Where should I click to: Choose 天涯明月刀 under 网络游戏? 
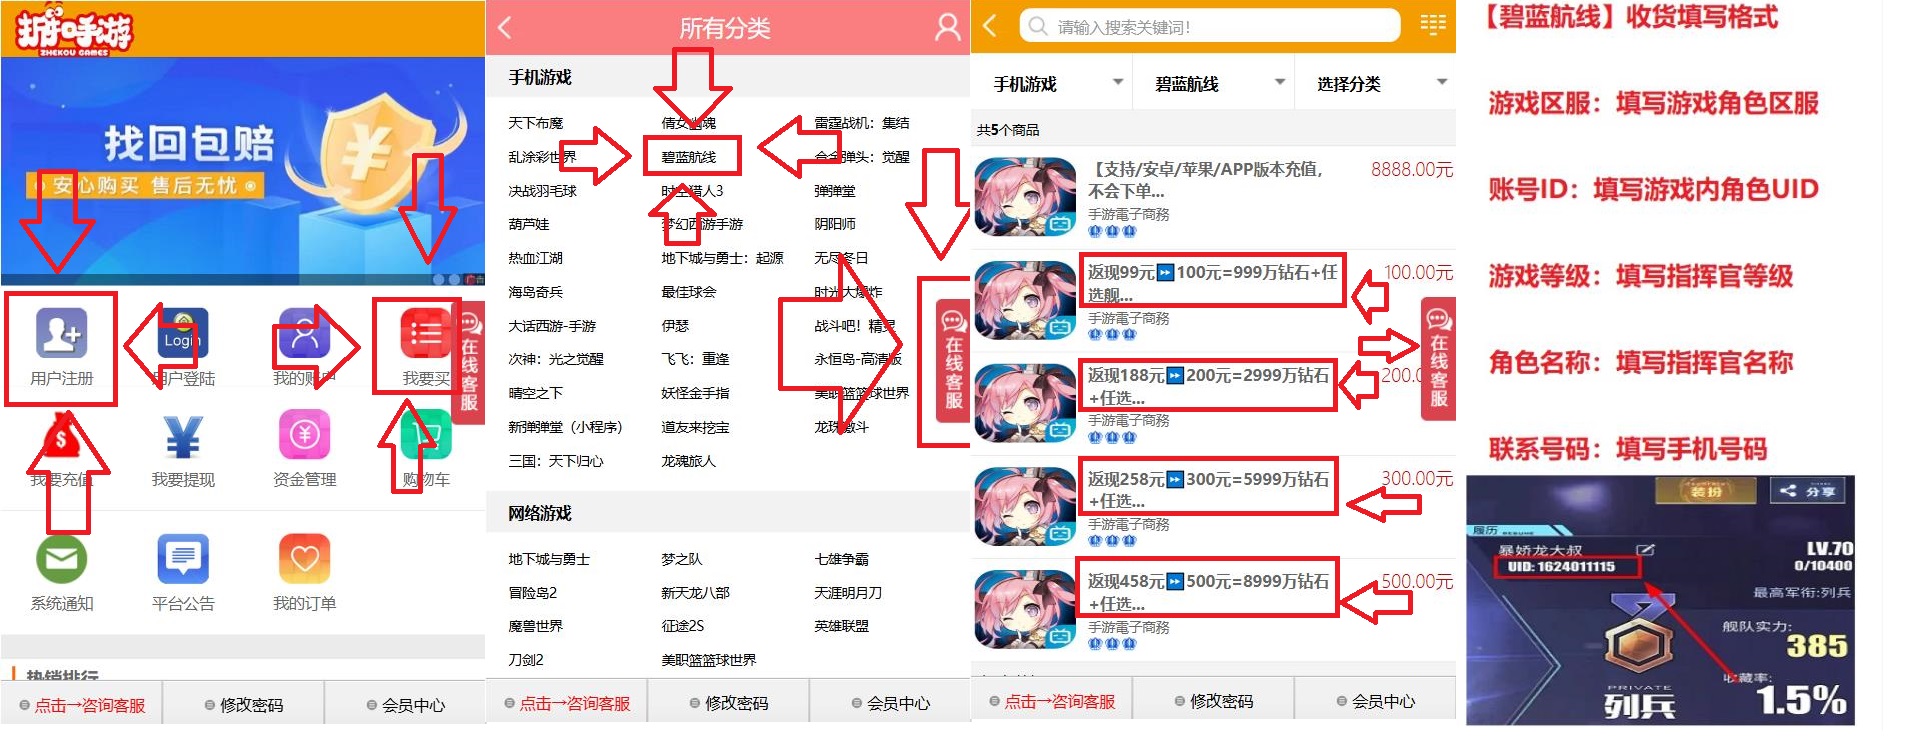848,593
